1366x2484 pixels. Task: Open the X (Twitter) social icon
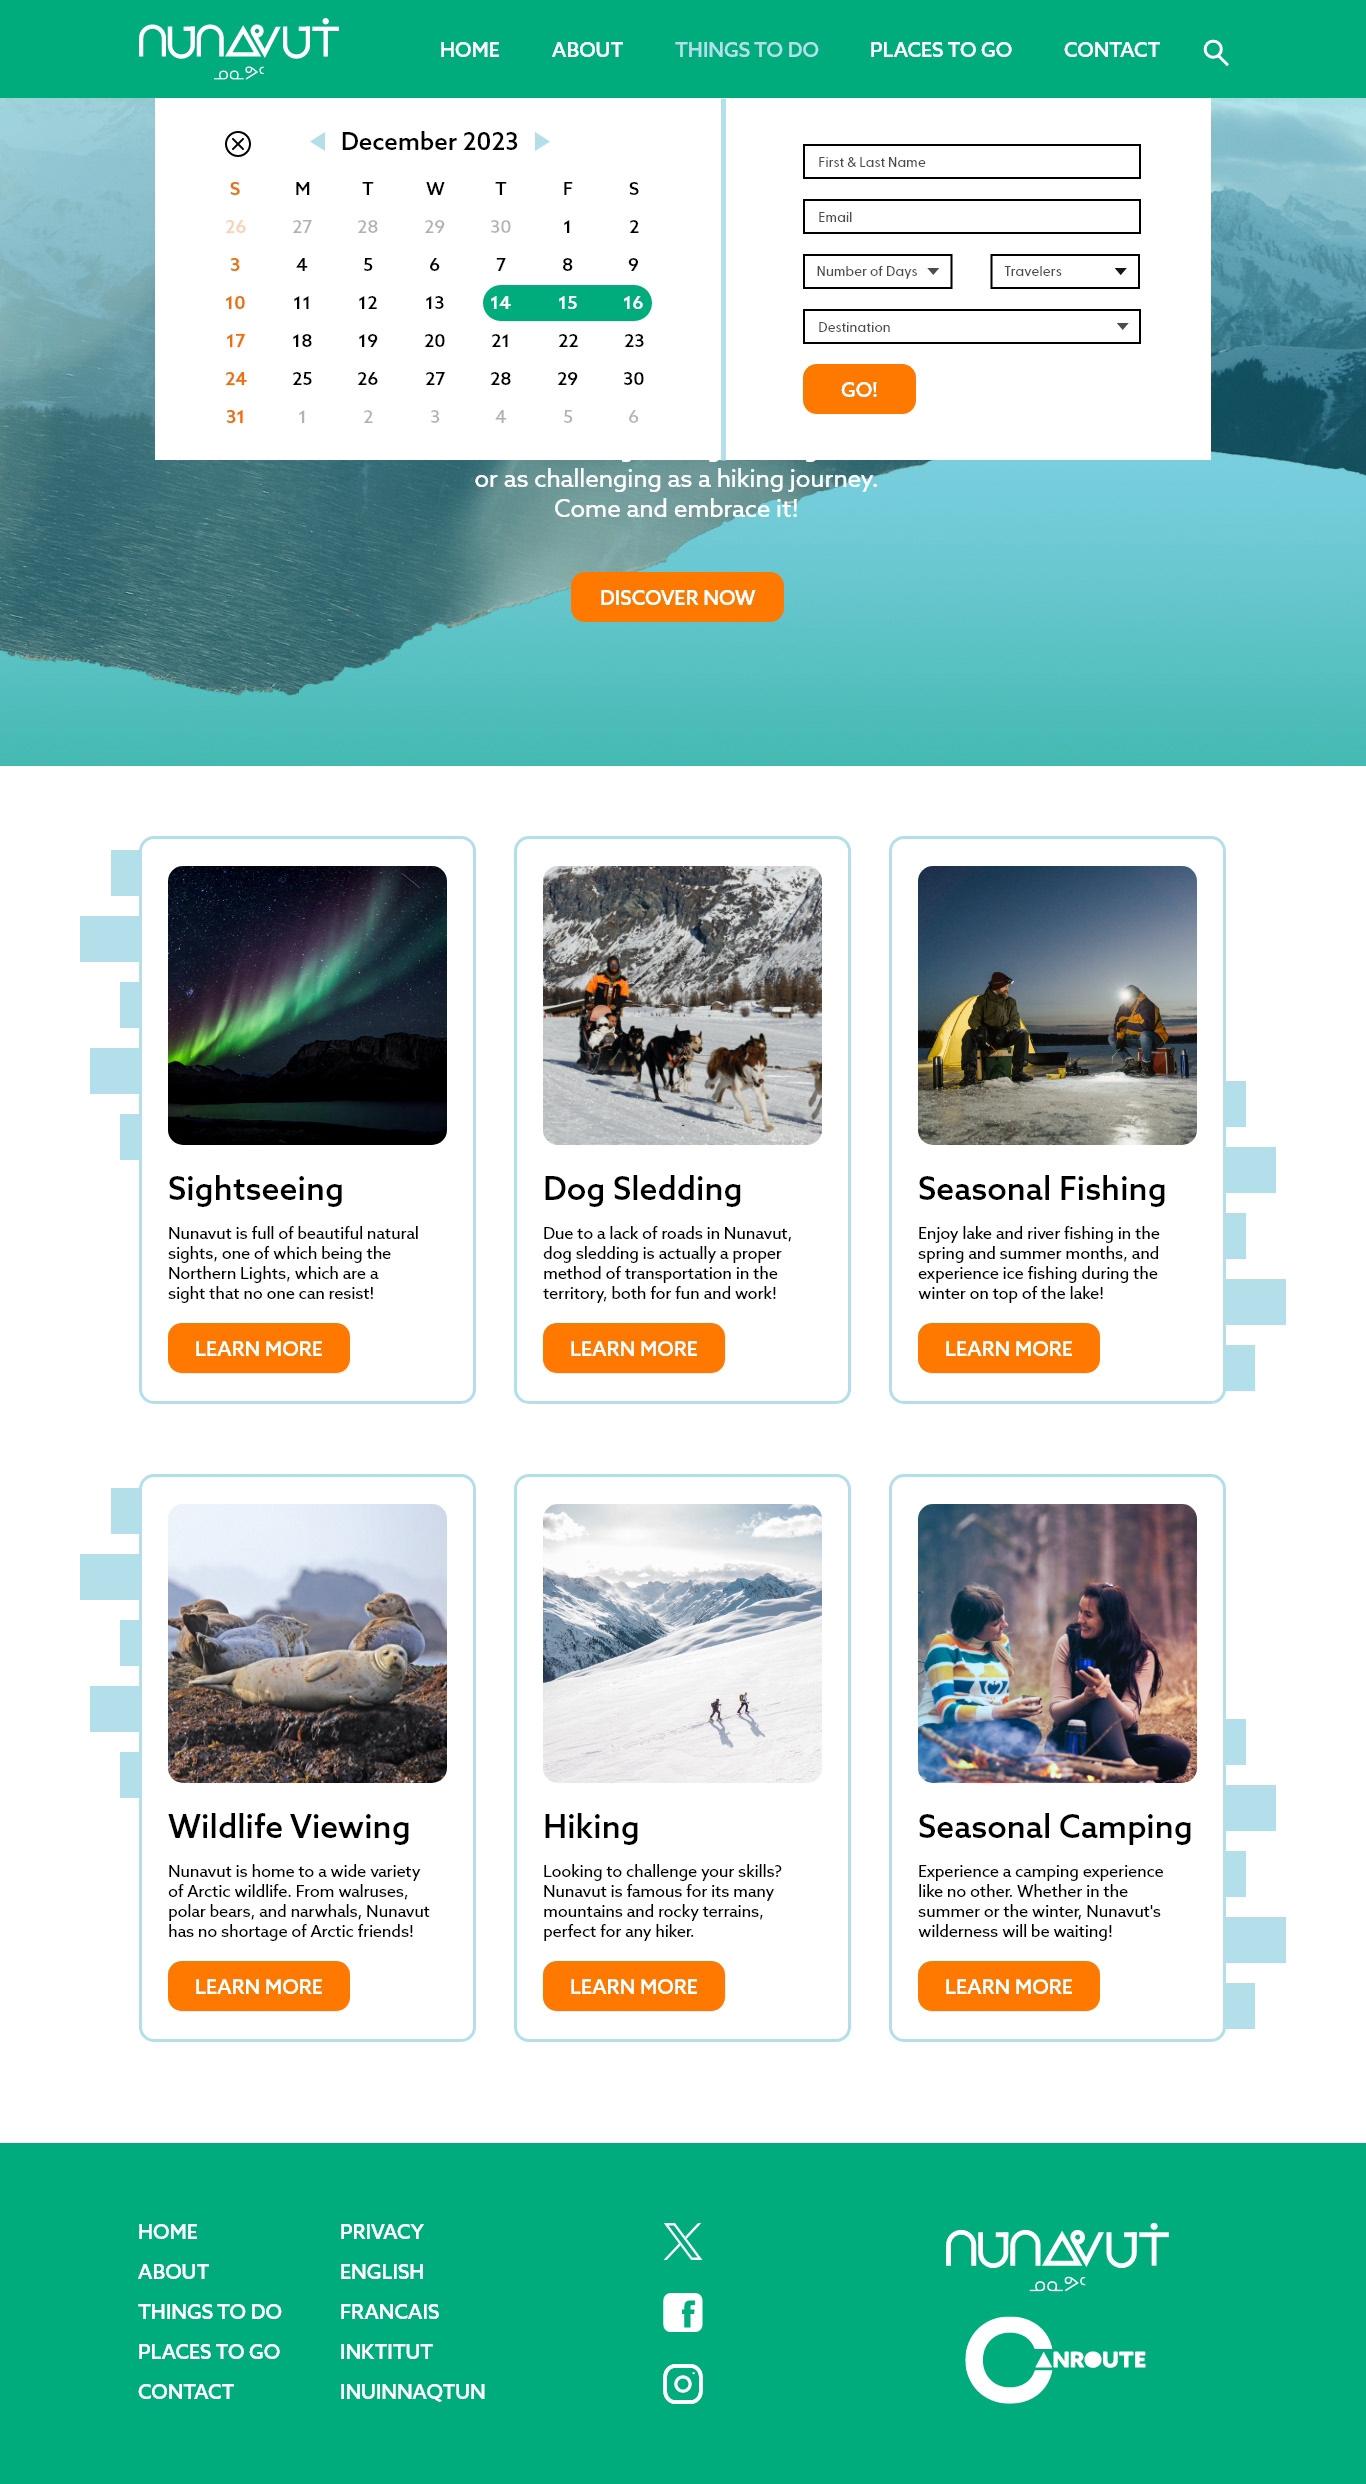tap(683, 2241)
